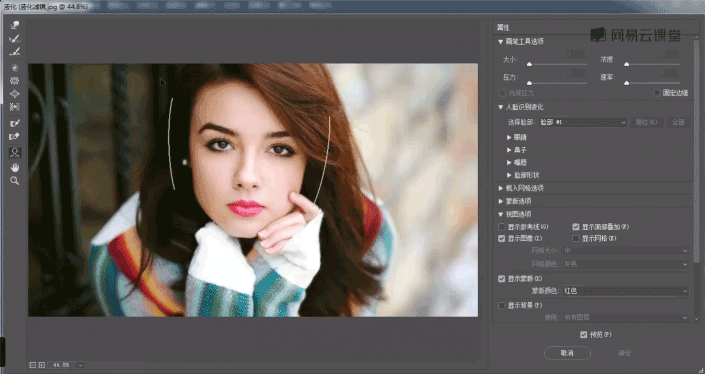The image size is (705, 374).
Task: Select the Hand tool
Action: 15,168
